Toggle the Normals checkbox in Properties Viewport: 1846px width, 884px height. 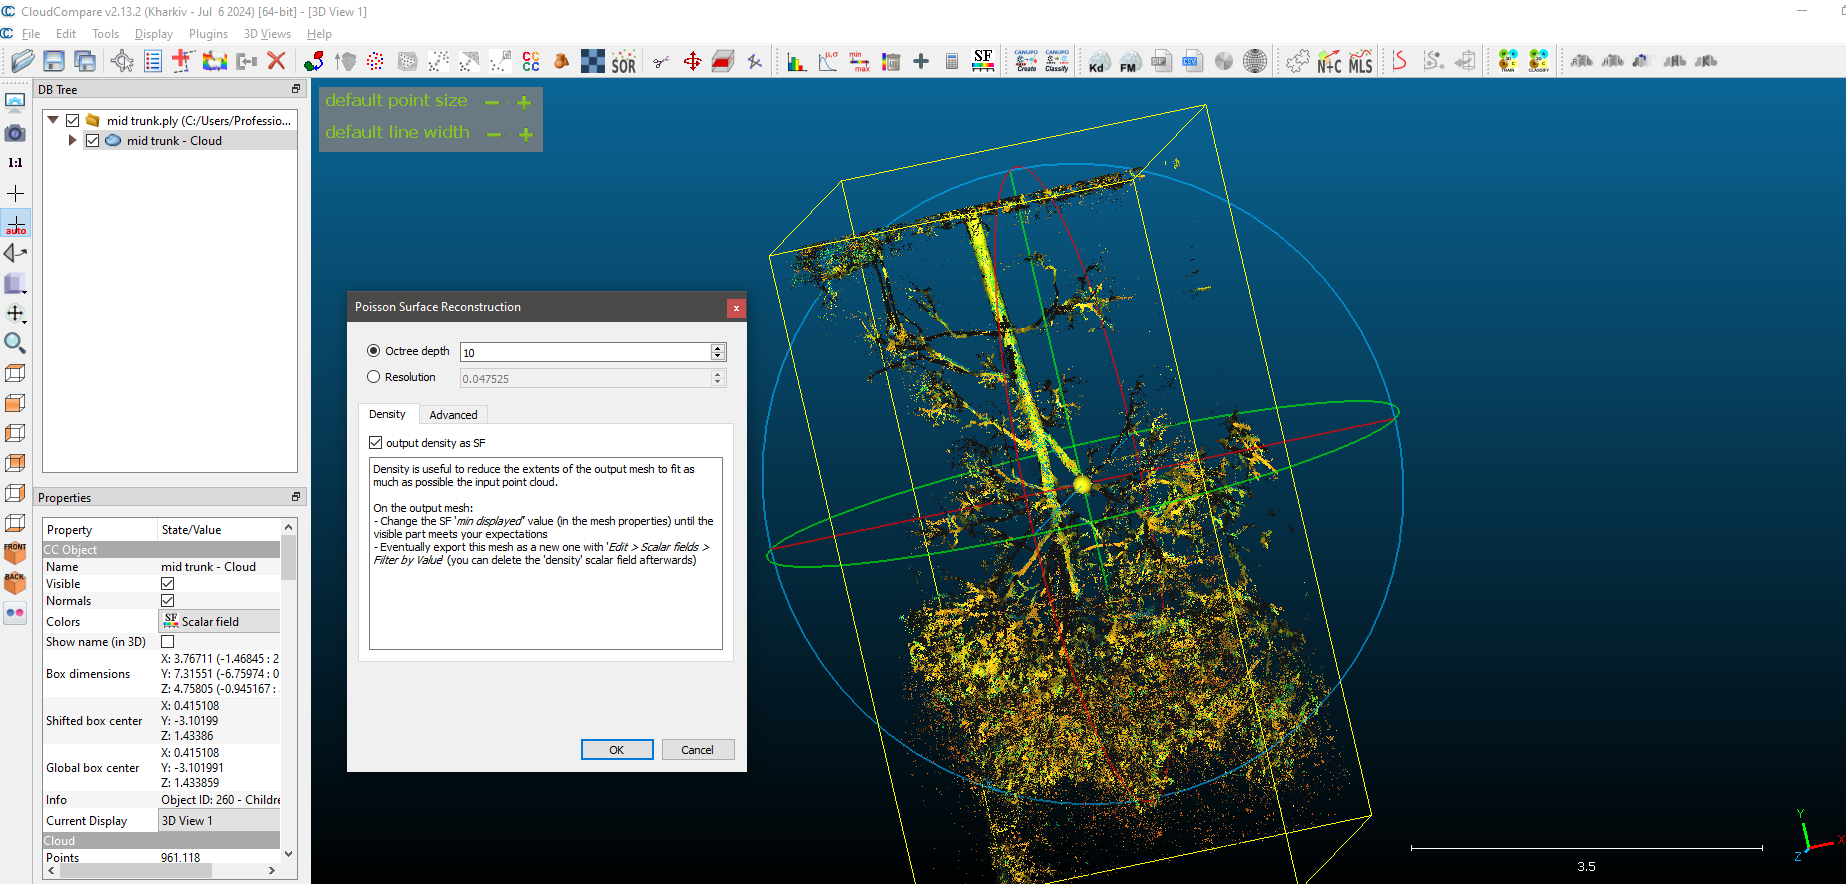[x=168, y=601]
